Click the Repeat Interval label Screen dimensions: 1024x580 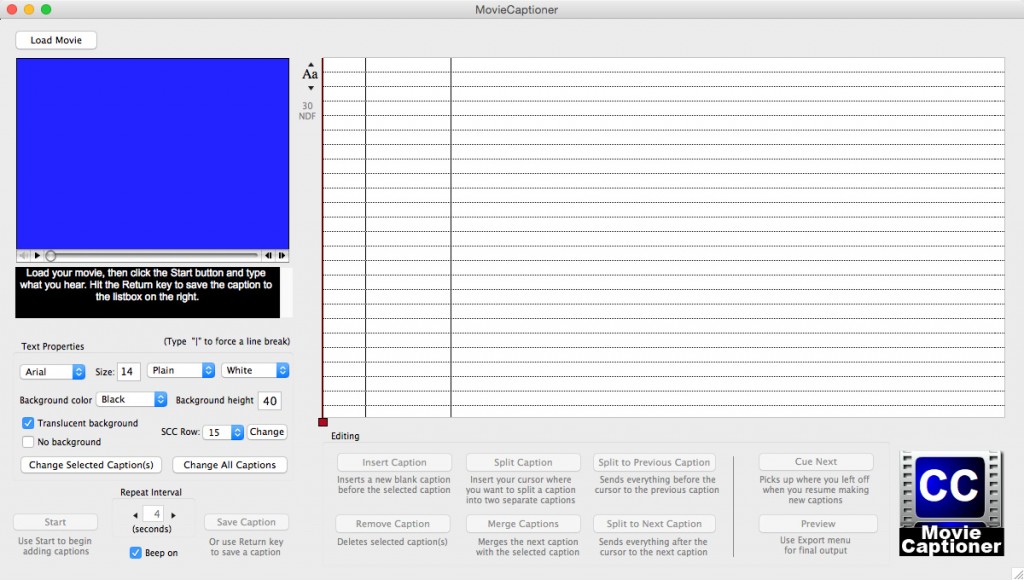(x=151, y=492)
